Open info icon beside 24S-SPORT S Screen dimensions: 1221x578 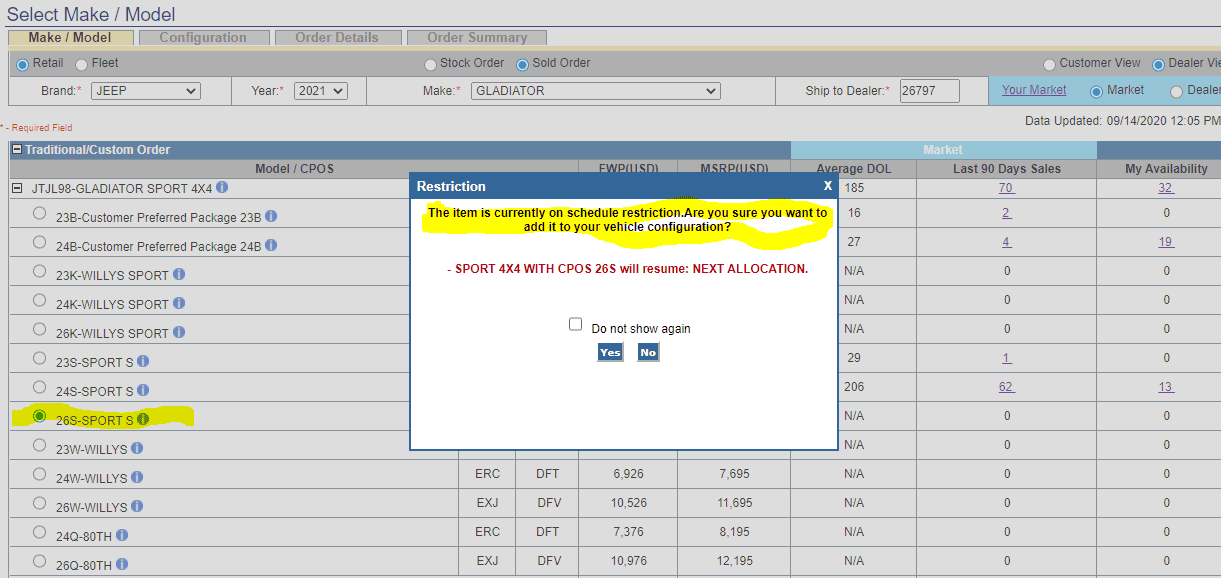[x=143, y=390]
